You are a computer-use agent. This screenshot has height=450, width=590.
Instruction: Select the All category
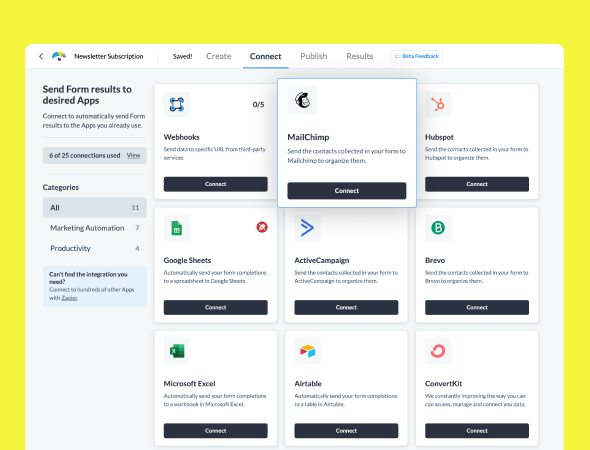[x=94, y=208]
